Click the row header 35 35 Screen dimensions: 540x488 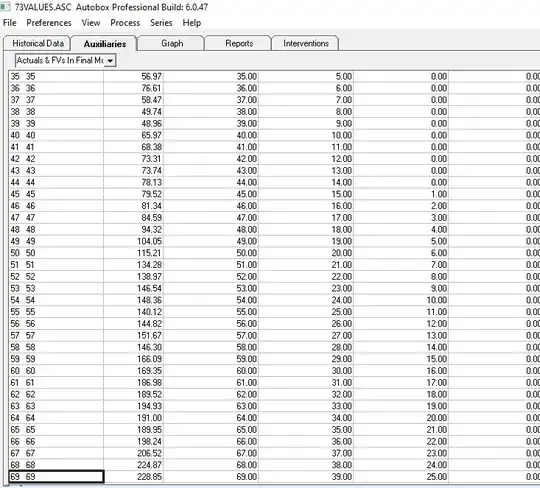[56, 76]
